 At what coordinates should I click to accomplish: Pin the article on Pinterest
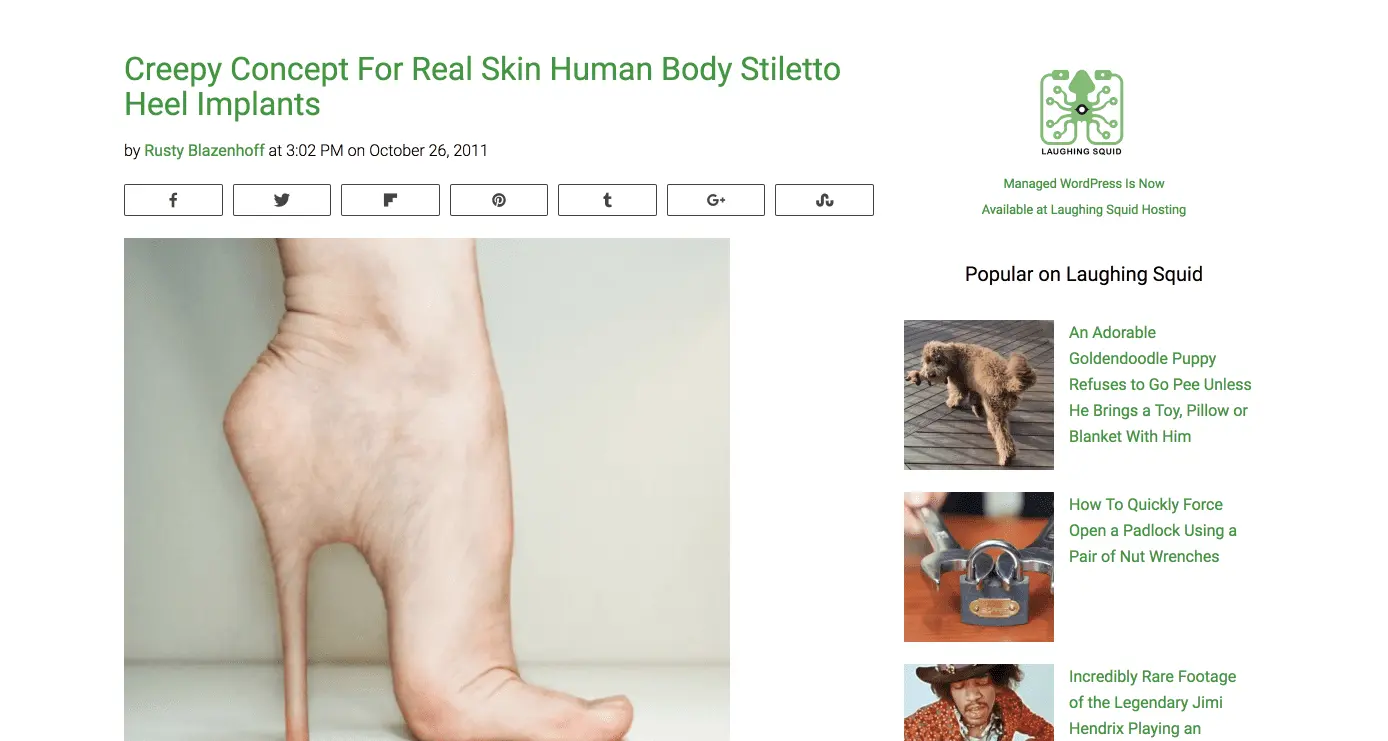499,200
